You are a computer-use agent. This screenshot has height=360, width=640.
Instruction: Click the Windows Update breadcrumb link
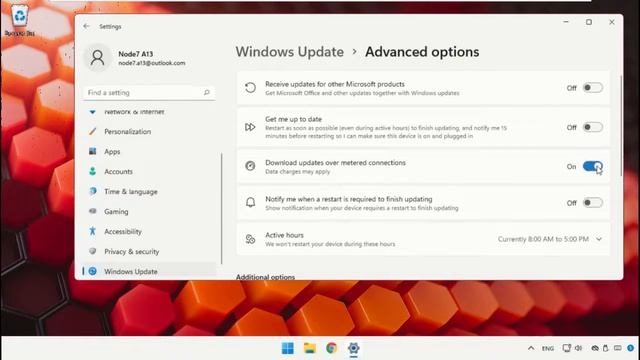[x=290, y=52]
